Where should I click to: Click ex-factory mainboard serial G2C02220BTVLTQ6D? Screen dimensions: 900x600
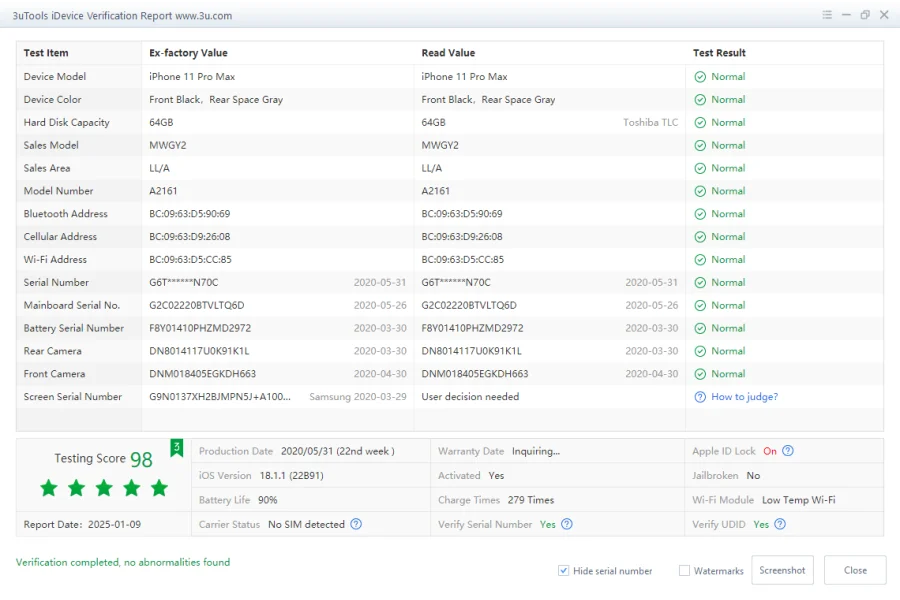(197, 305)
